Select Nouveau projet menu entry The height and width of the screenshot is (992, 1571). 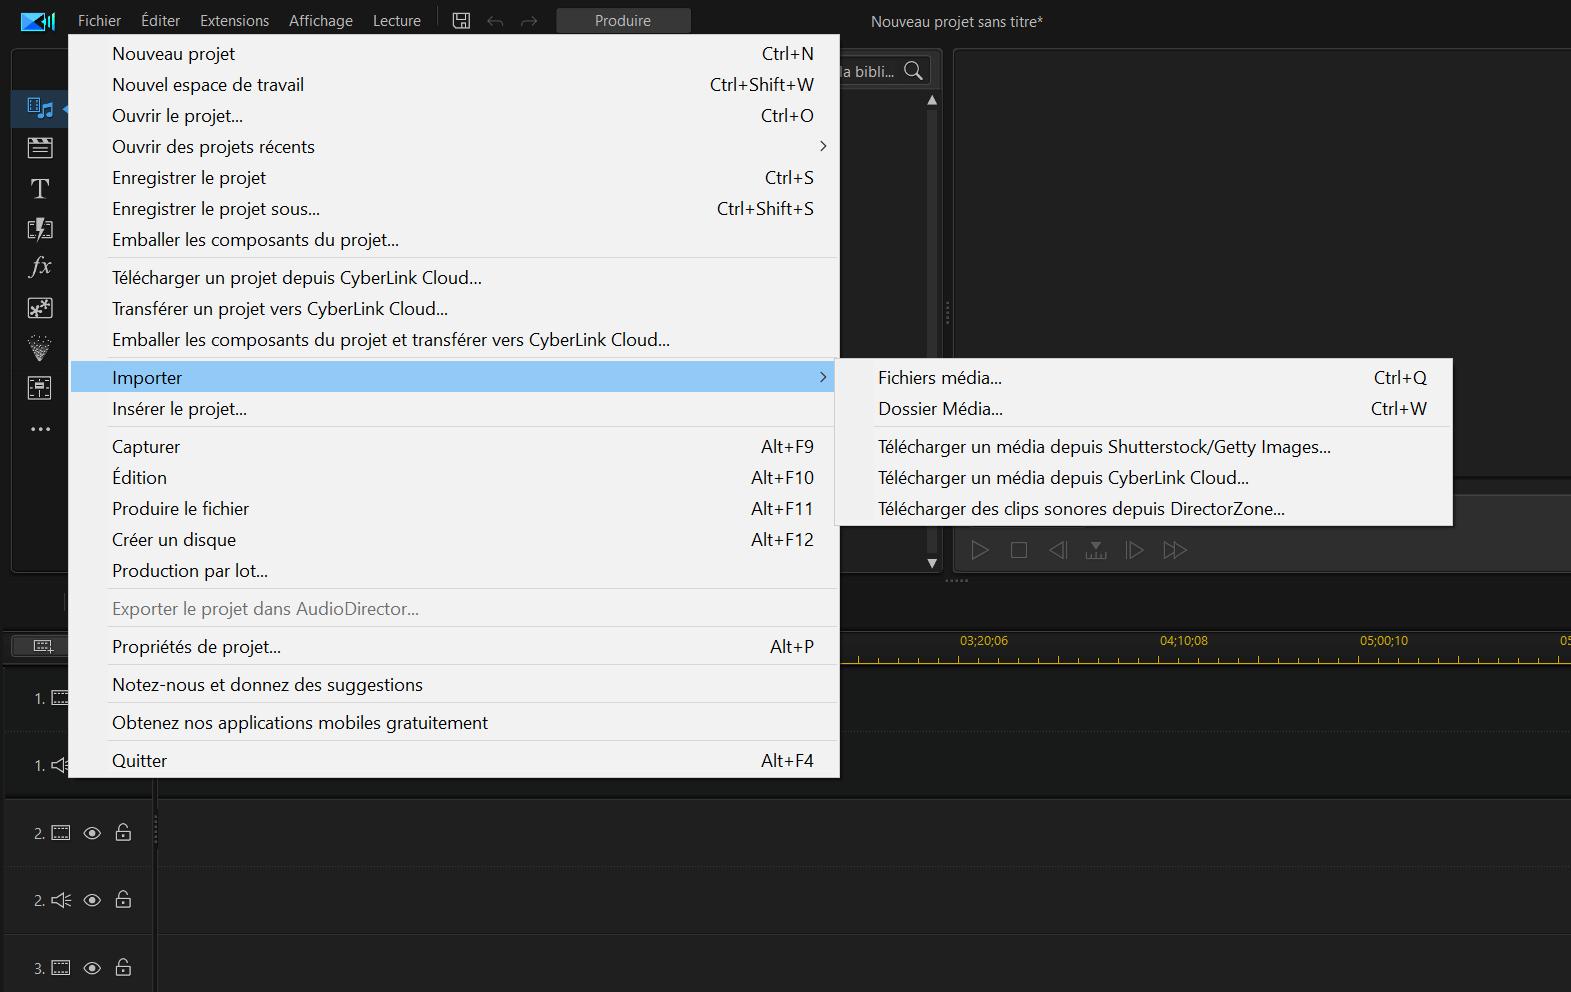(453, 54)
